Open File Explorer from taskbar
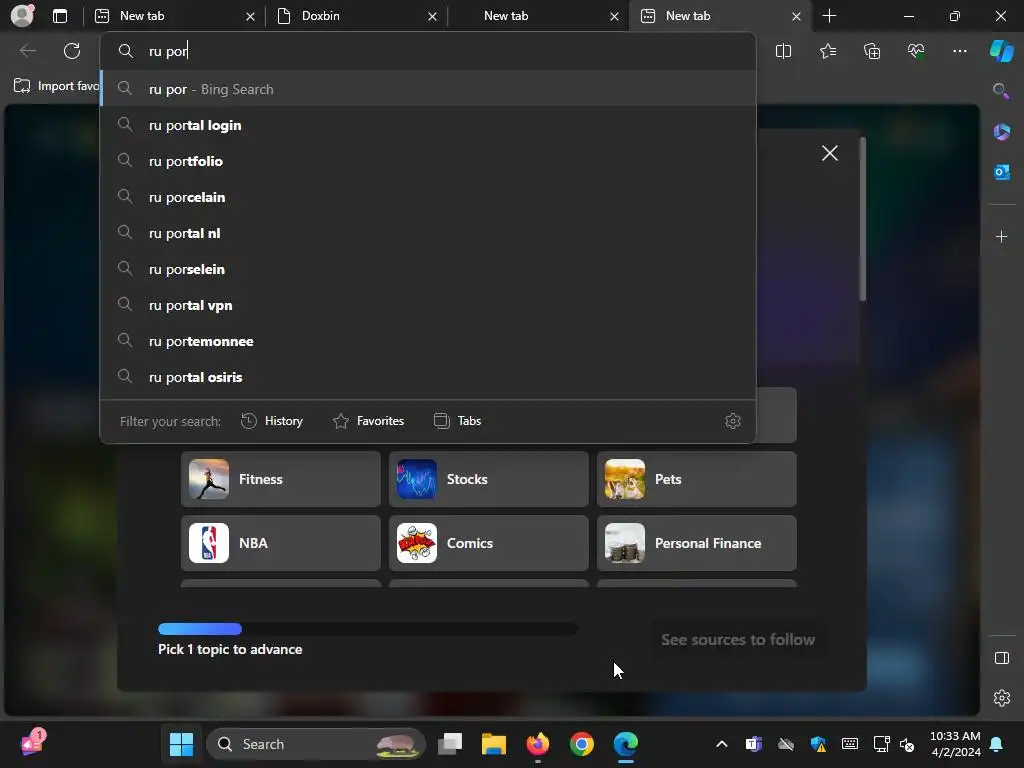 click(x=494, y=744)
